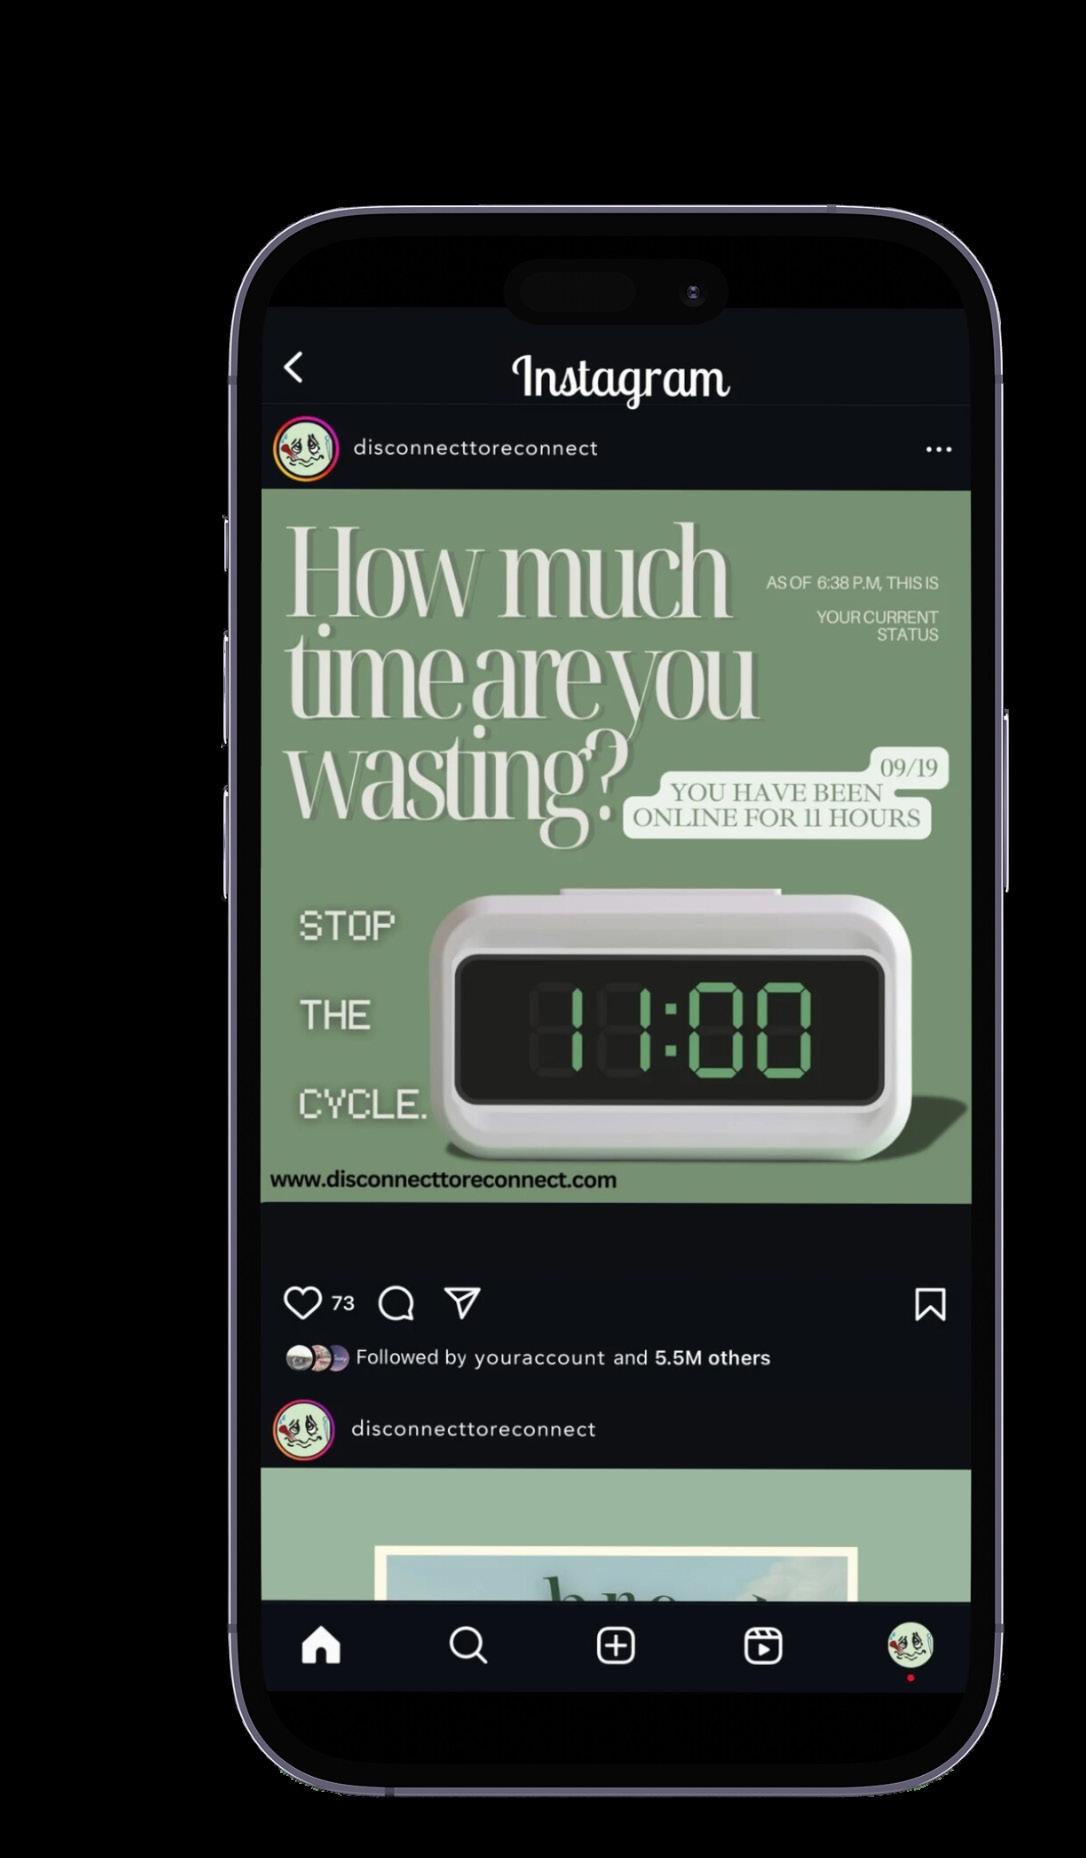
Task: Create a new post with the plus icon
Action: click(616, 1646)
